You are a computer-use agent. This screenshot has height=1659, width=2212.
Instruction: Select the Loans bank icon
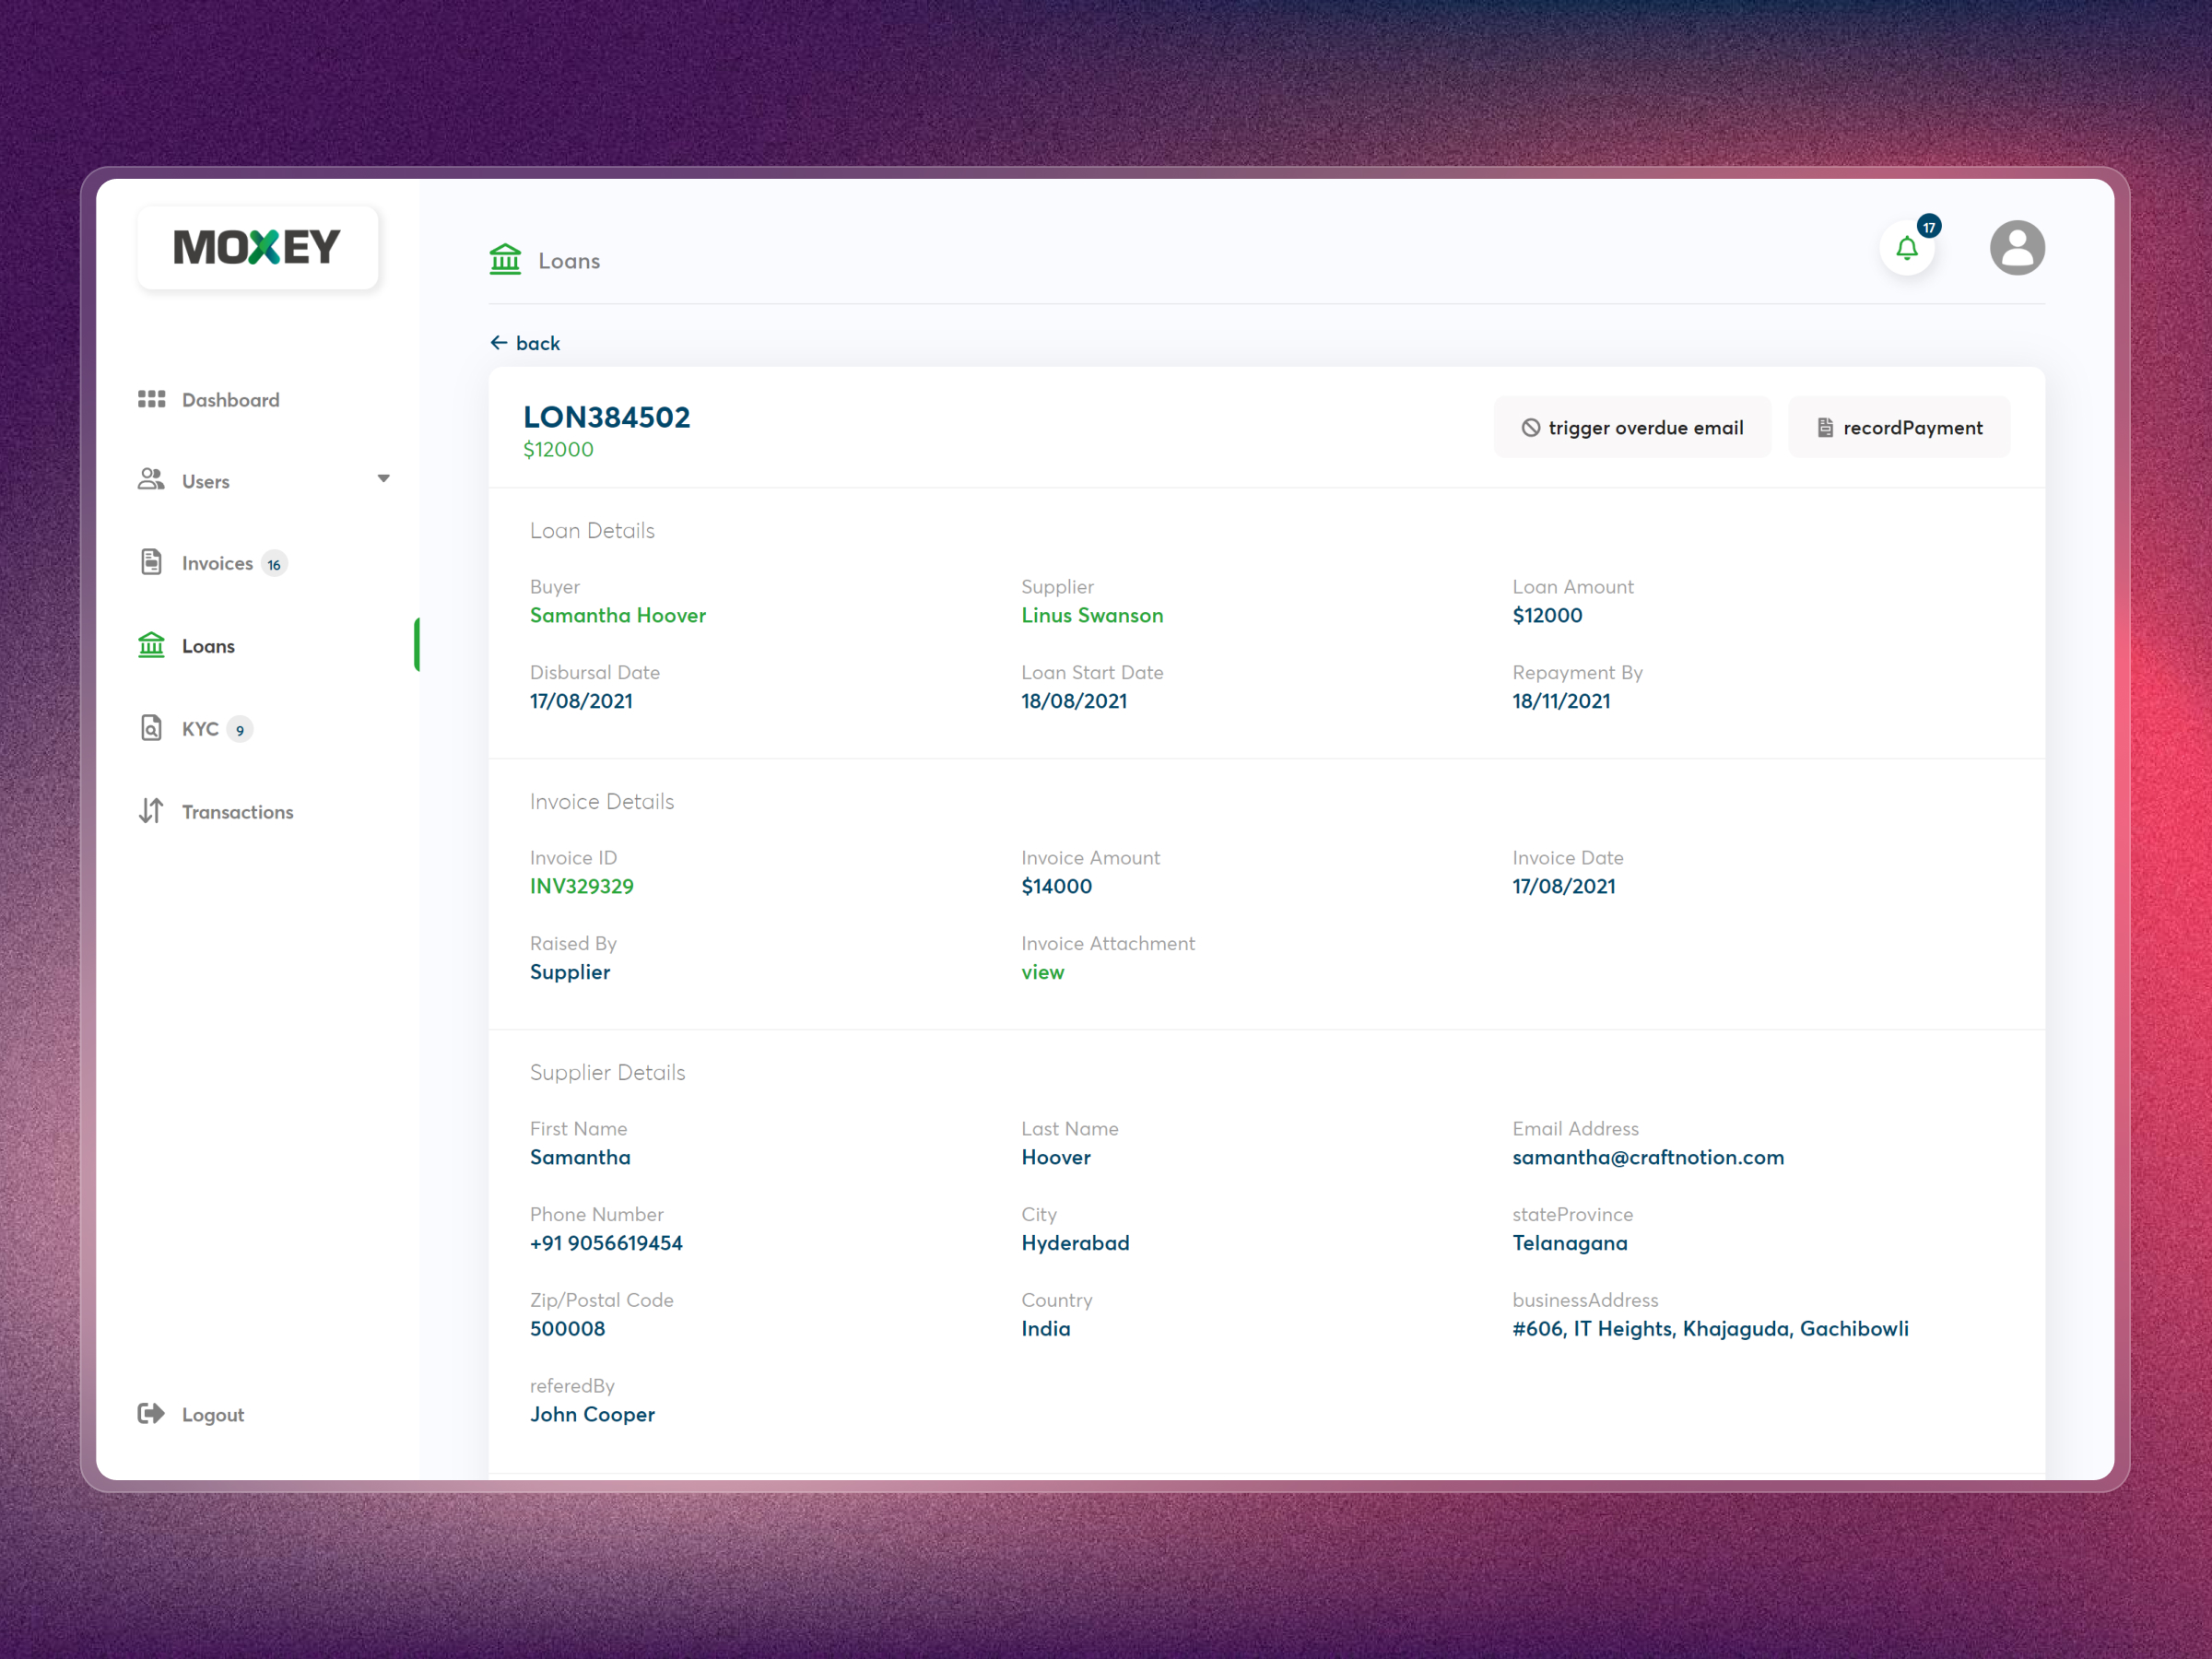pyautogui.click(x=152, y=645)
